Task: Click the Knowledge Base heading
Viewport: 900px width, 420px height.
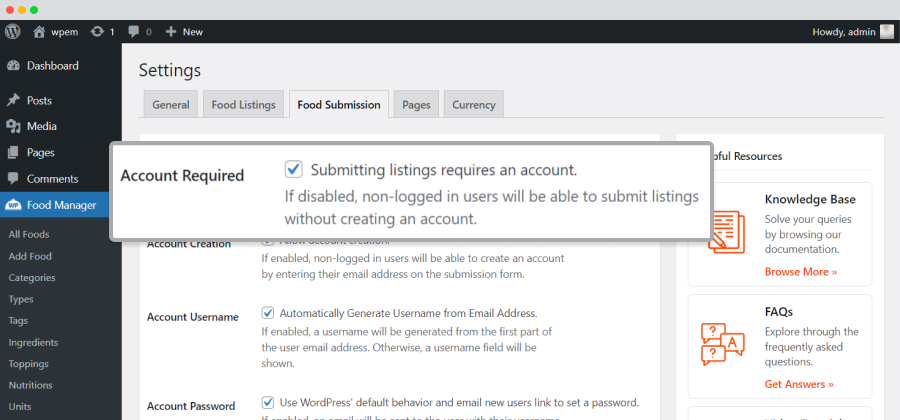Action: click(810, 199)
